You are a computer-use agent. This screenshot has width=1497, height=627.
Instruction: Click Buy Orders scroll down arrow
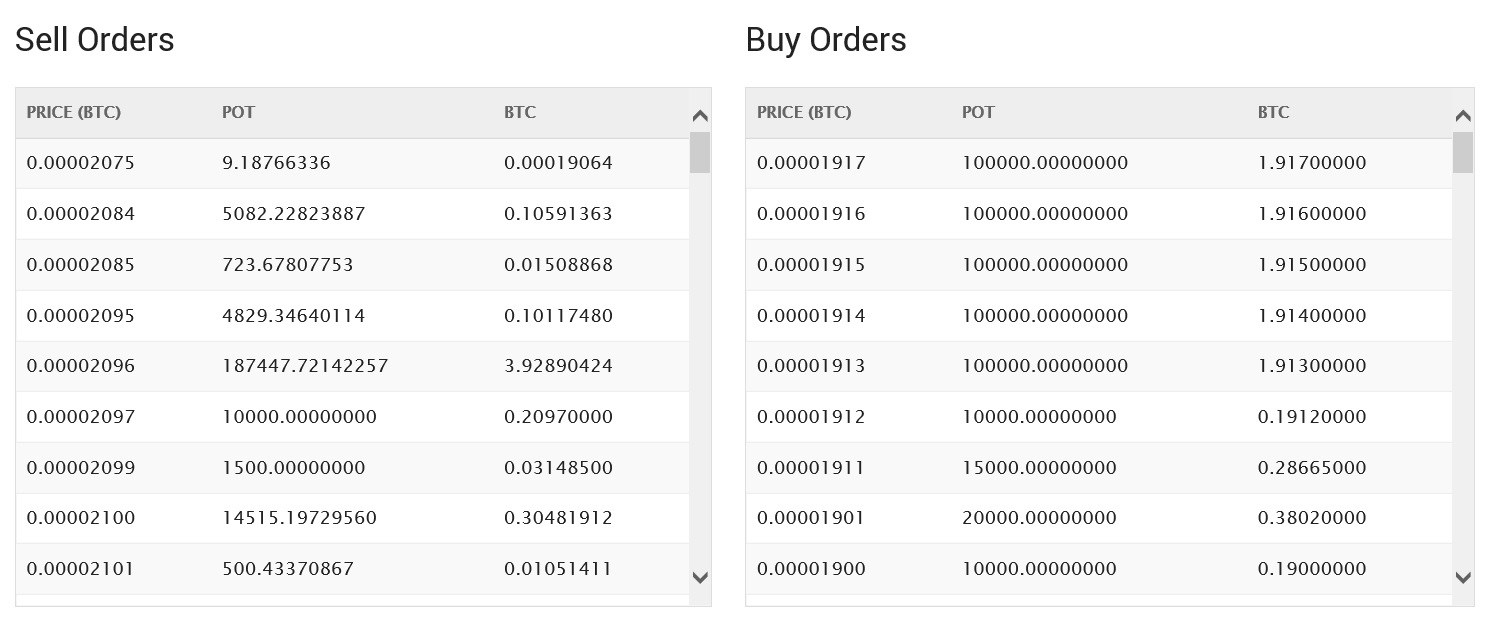pyautogui.click(x=1463, y=577)
